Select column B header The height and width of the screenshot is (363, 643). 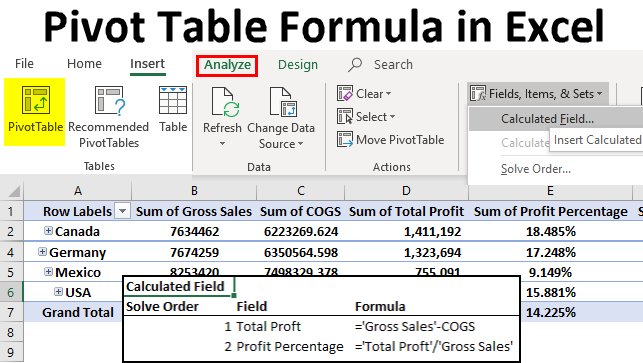pyautogui.click(x=194, y=191)
